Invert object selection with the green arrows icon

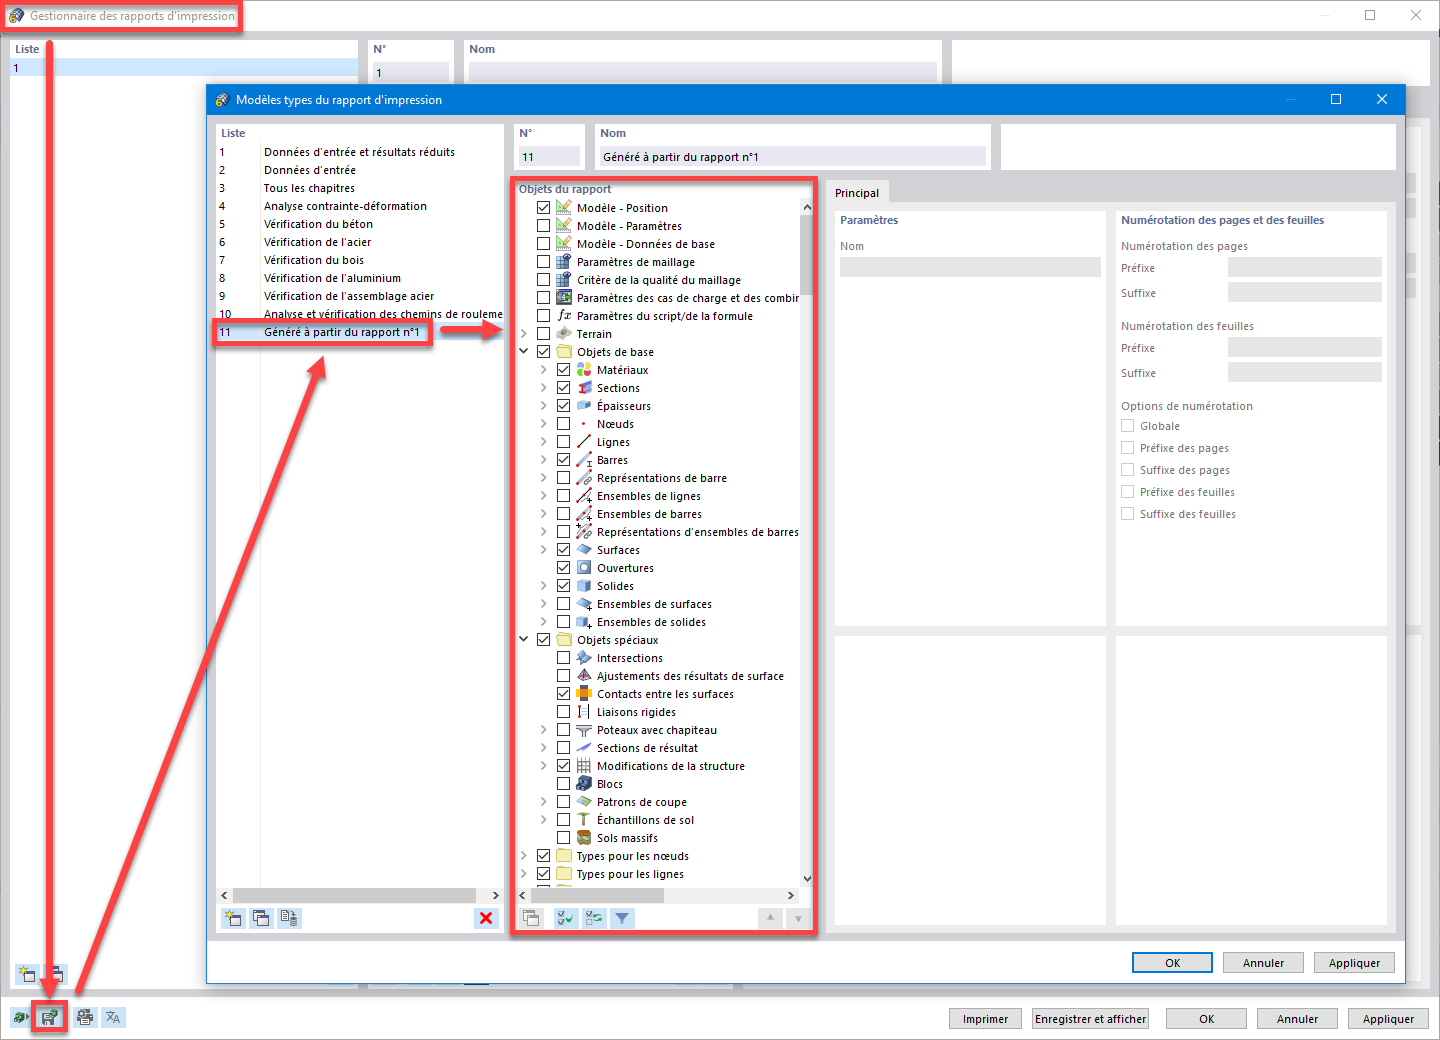(593, 918)
